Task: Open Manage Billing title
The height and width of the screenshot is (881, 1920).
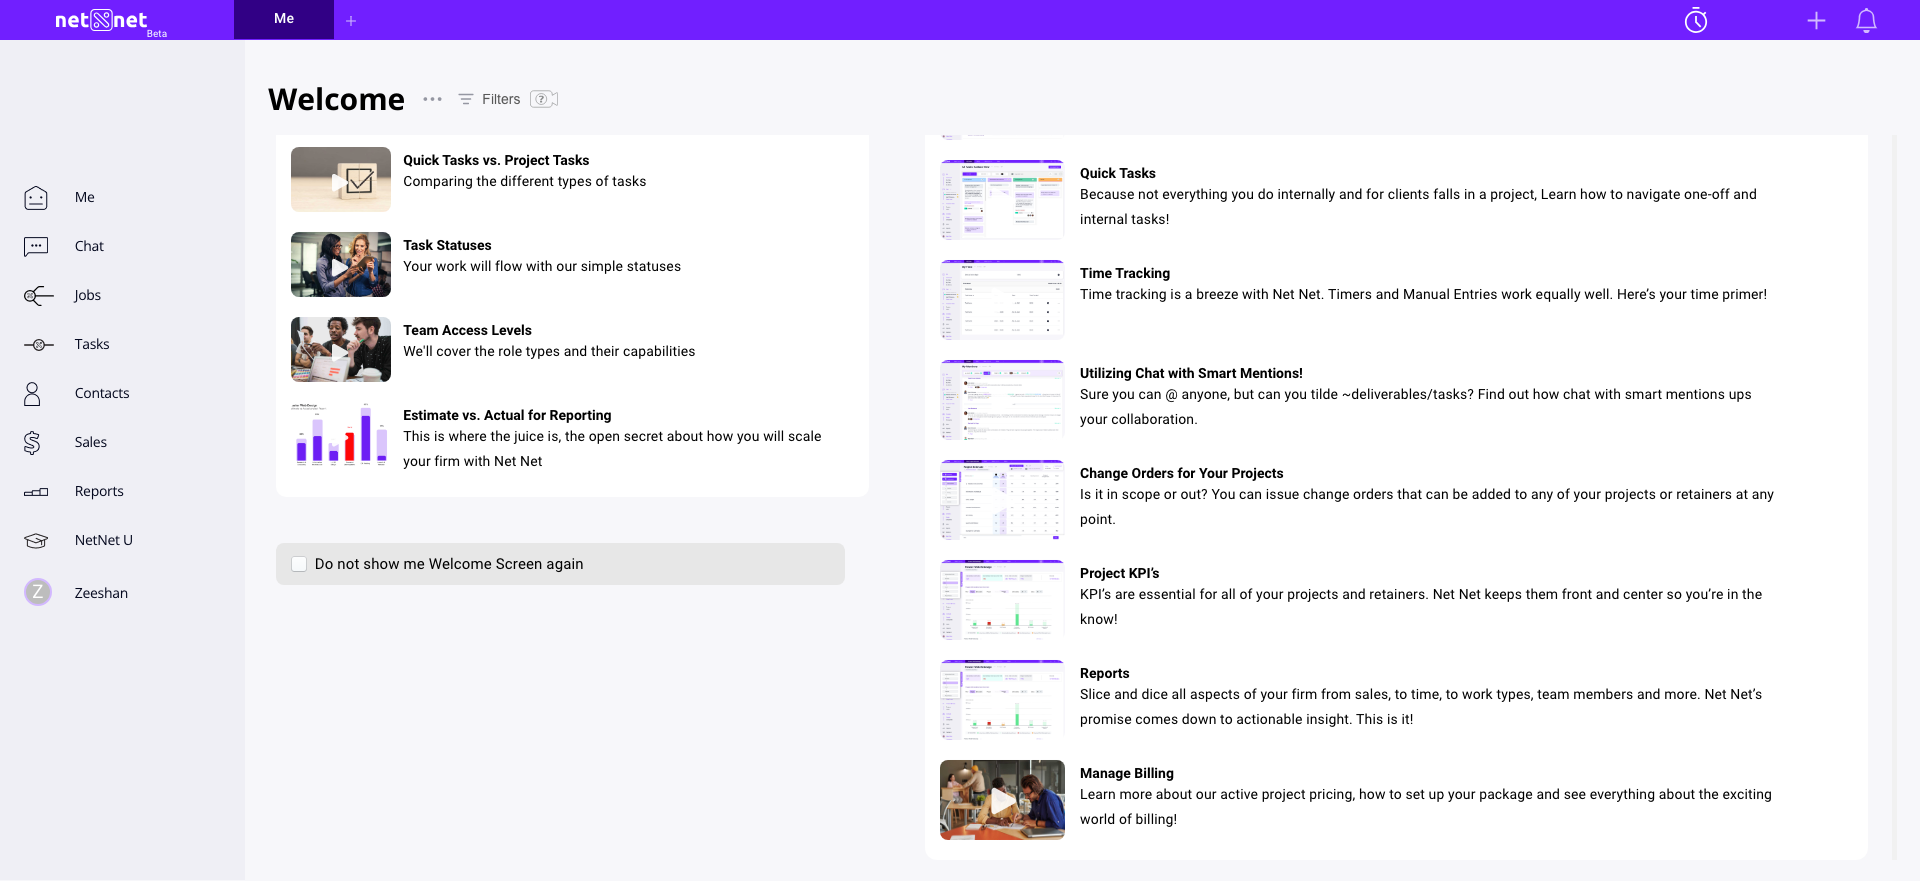Action: click(x=1127, y=774)
